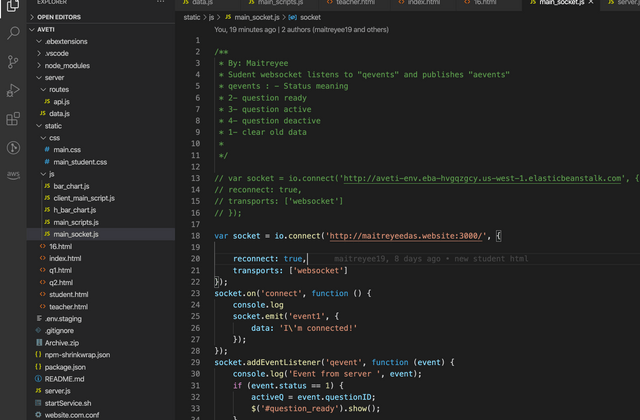Click the 'static' breadcrumb segment
The image size is (640, 420).
[191, 17]
